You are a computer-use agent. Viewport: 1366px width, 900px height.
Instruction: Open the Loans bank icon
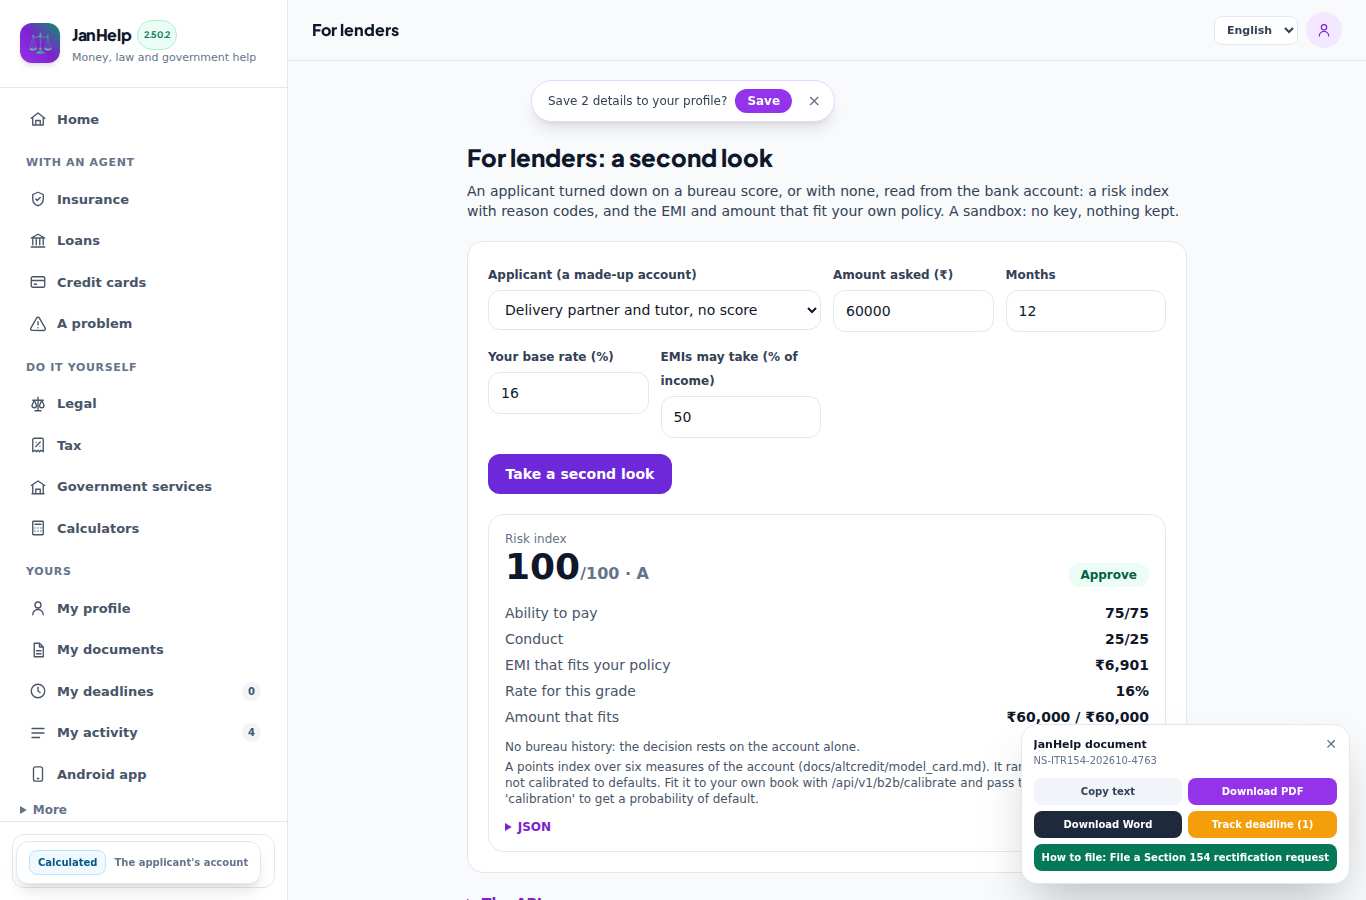pos(38,240)
